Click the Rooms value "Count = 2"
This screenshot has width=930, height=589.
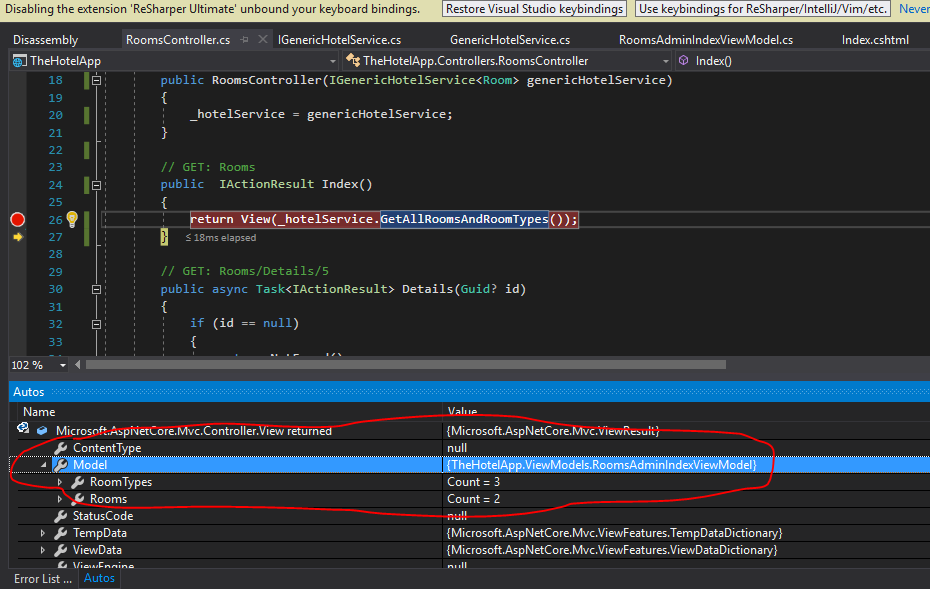(473, 499)
